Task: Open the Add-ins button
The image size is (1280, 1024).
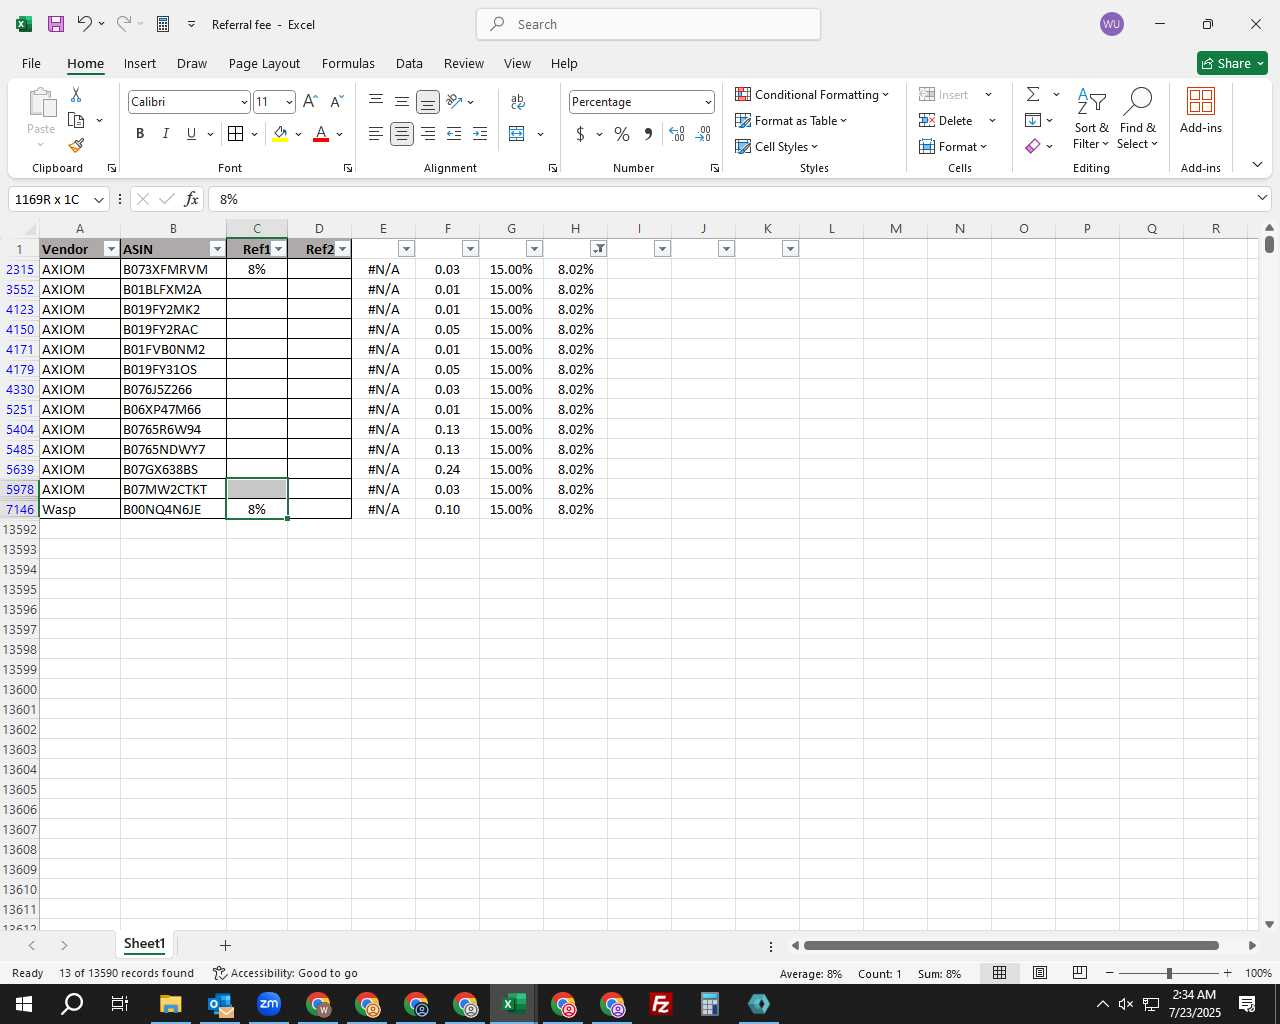Action: tap(1201, 111)
